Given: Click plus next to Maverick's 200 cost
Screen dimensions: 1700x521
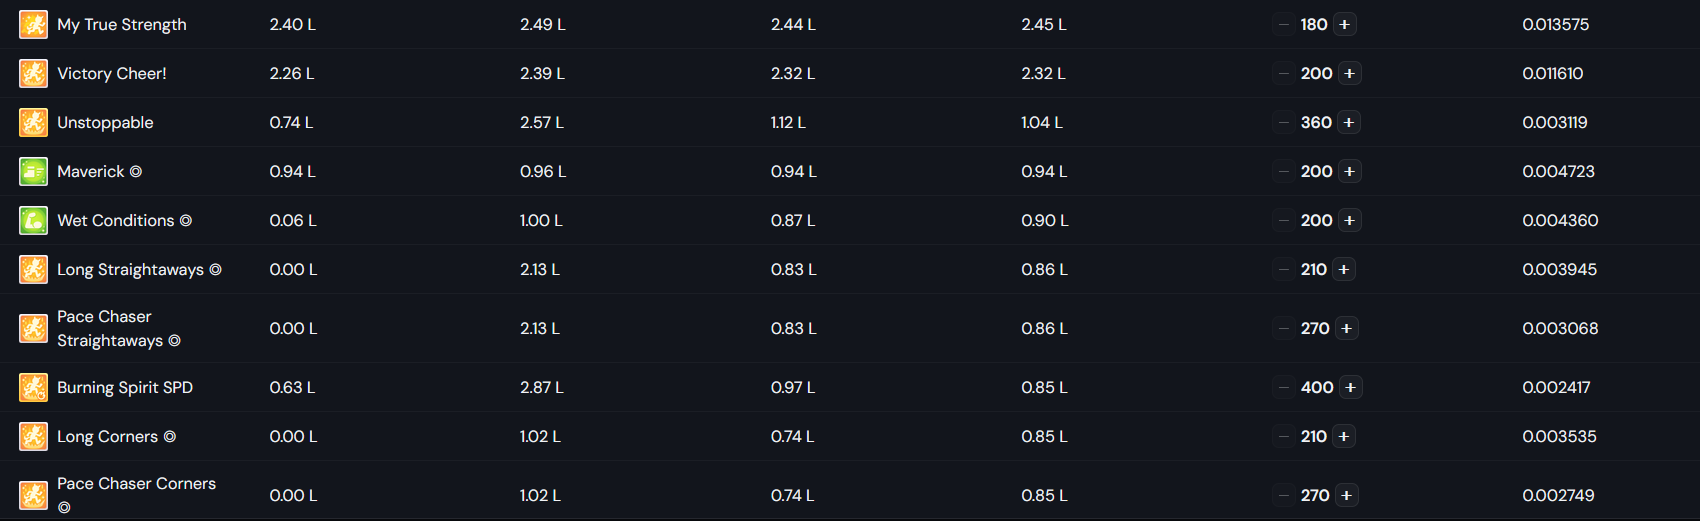Looking at the screenshot, I should [1350, 171].
